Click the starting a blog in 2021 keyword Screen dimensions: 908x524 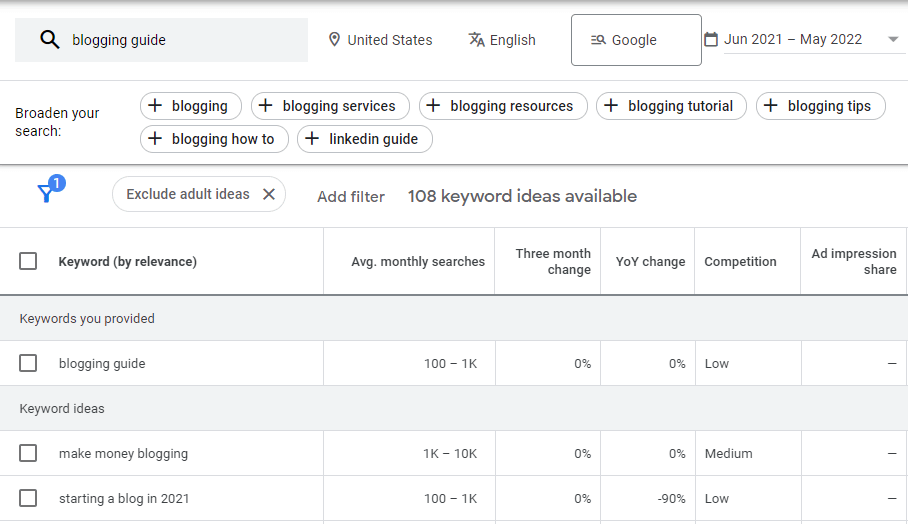pyautogui.click(x=124, y=499)
